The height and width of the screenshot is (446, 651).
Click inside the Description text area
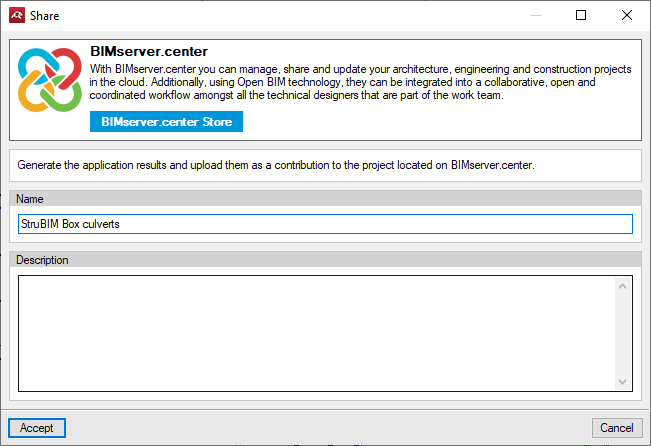tap(317, 333)
